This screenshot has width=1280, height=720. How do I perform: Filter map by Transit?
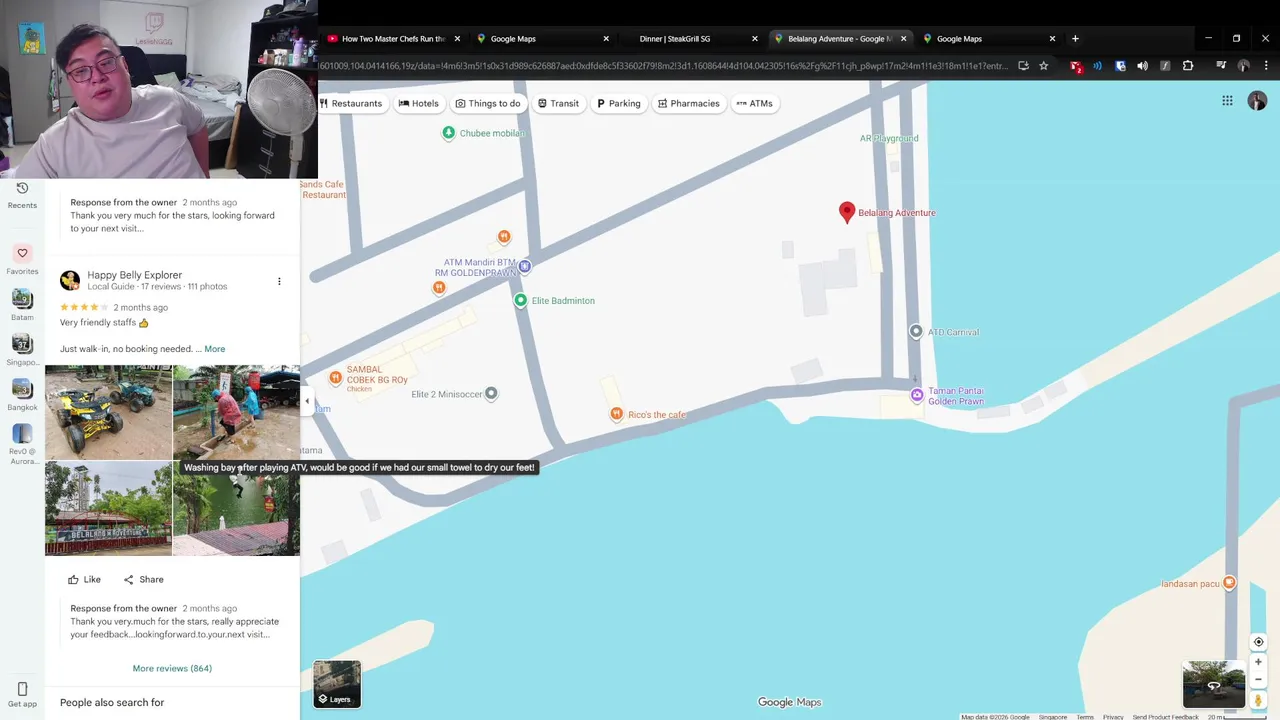(x=558, y=103)
